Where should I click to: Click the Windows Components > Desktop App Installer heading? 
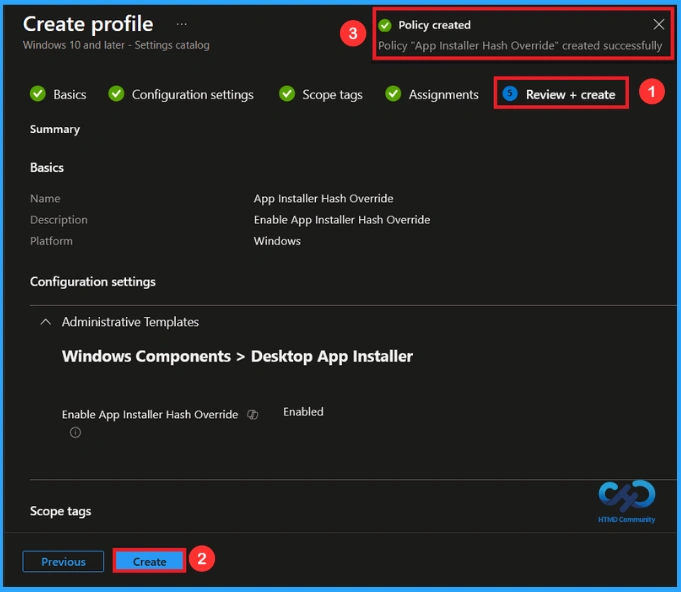237,357
